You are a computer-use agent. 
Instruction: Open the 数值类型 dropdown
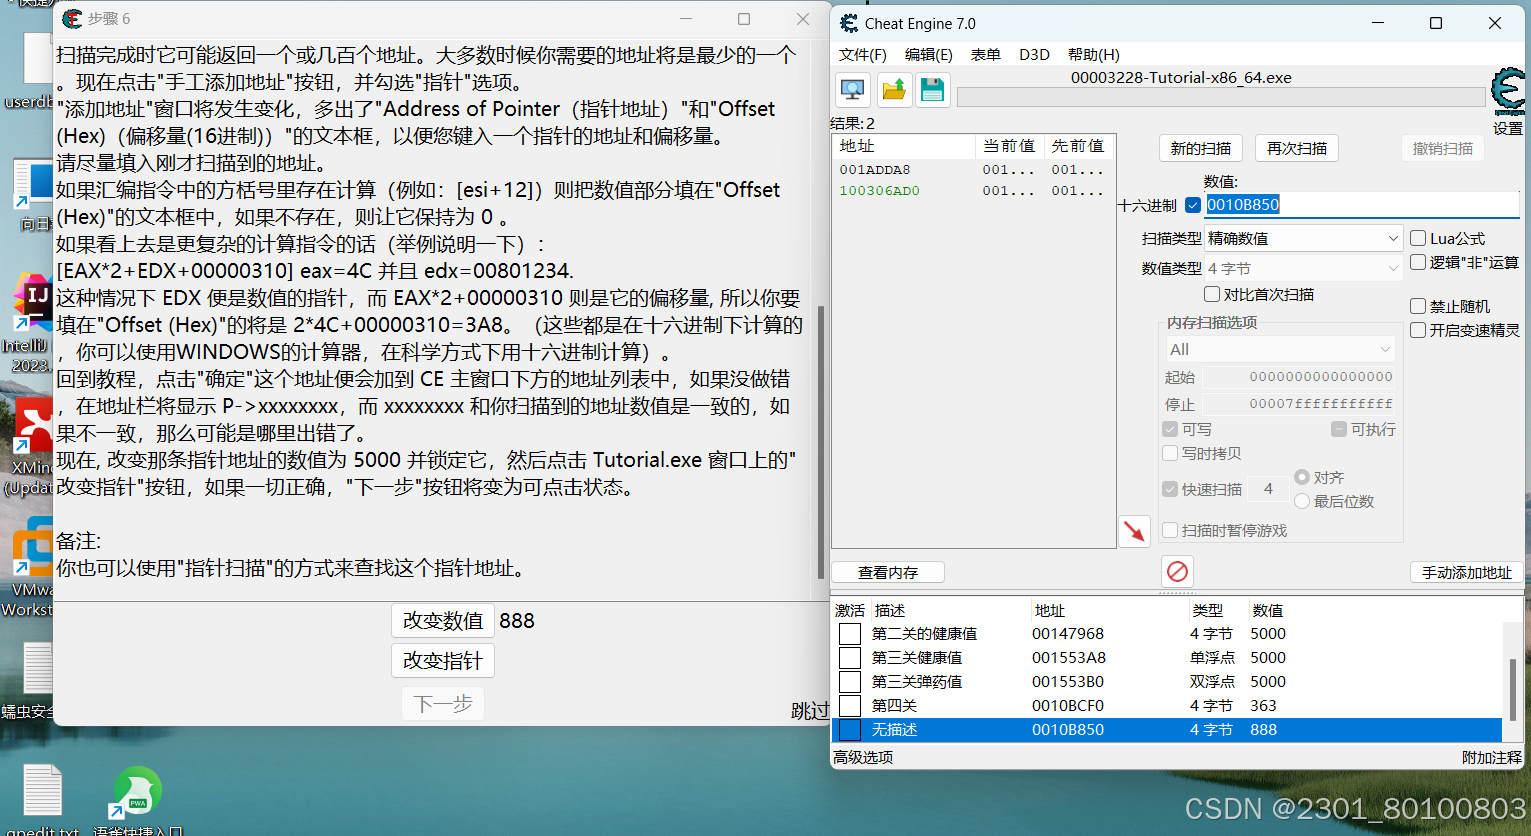(x=1304, y=268)
